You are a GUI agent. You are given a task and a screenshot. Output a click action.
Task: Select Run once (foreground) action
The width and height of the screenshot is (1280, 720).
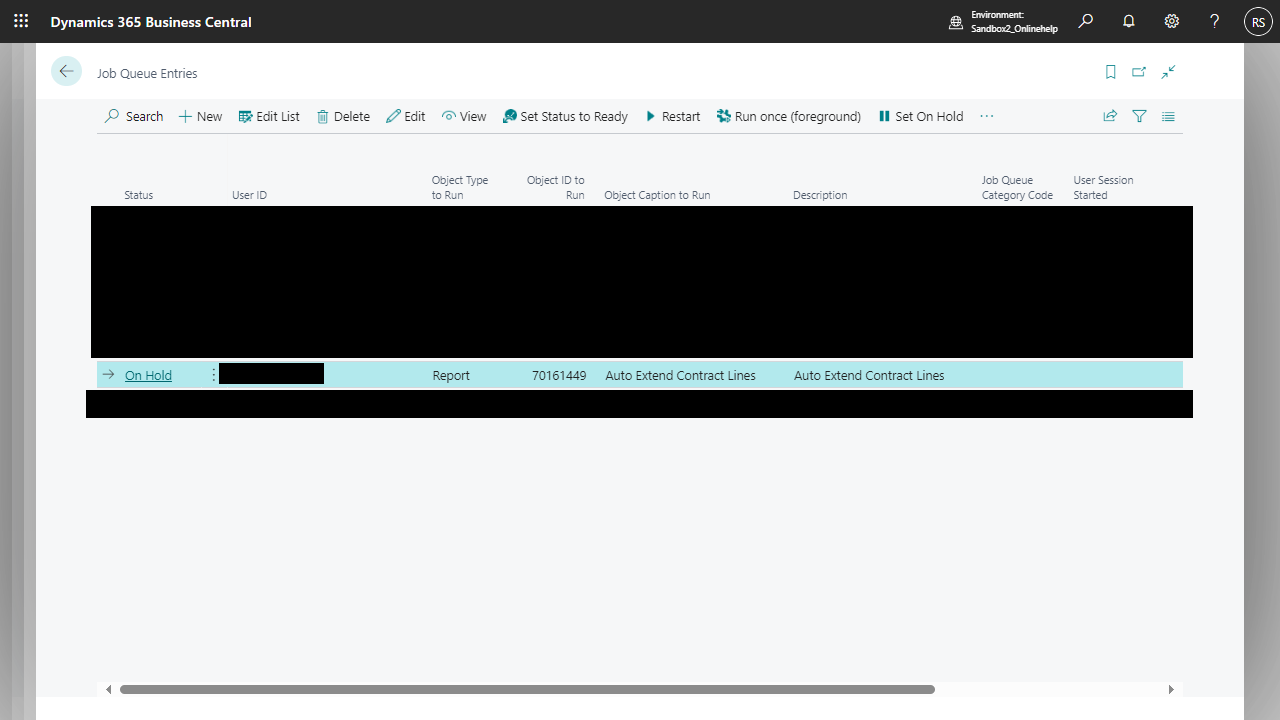(x=788, y=116)
